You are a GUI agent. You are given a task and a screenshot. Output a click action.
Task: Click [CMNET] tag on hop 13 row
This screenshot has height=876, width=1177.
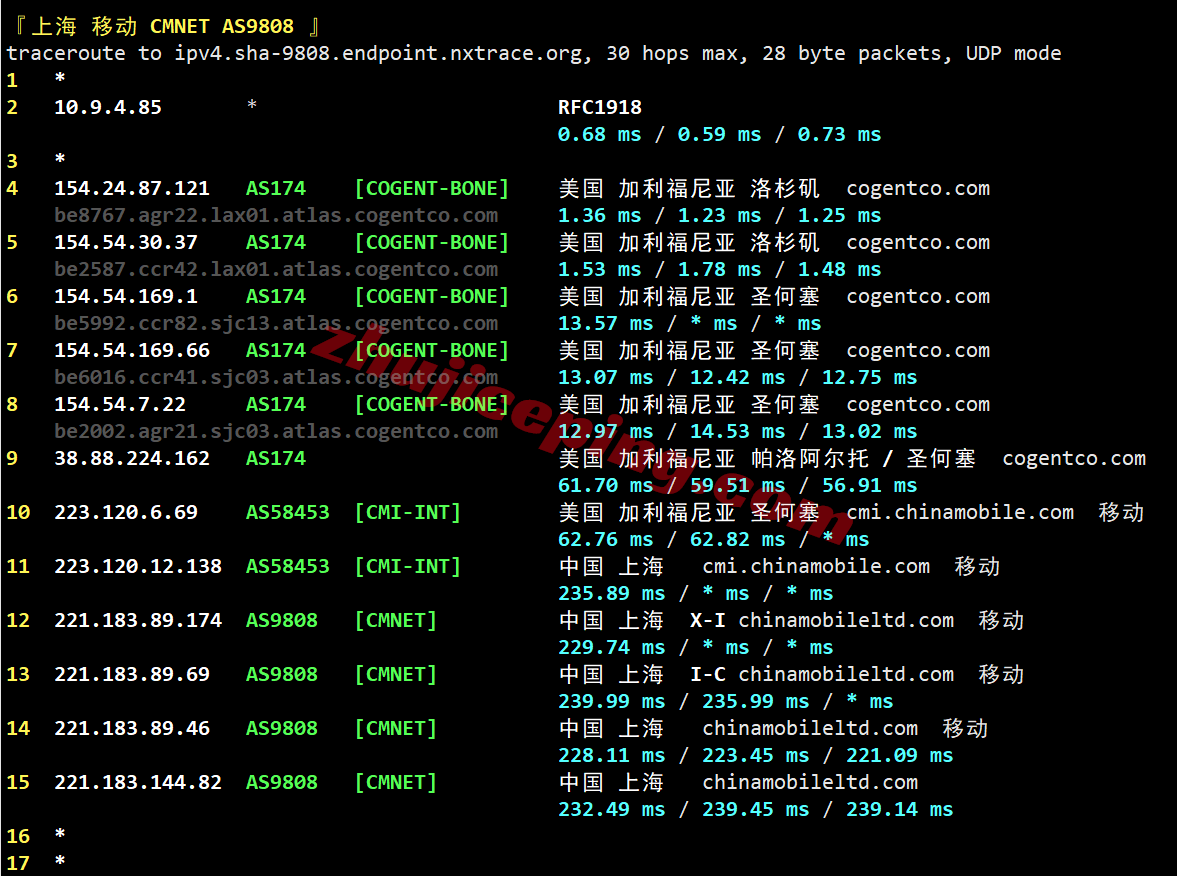396,675
